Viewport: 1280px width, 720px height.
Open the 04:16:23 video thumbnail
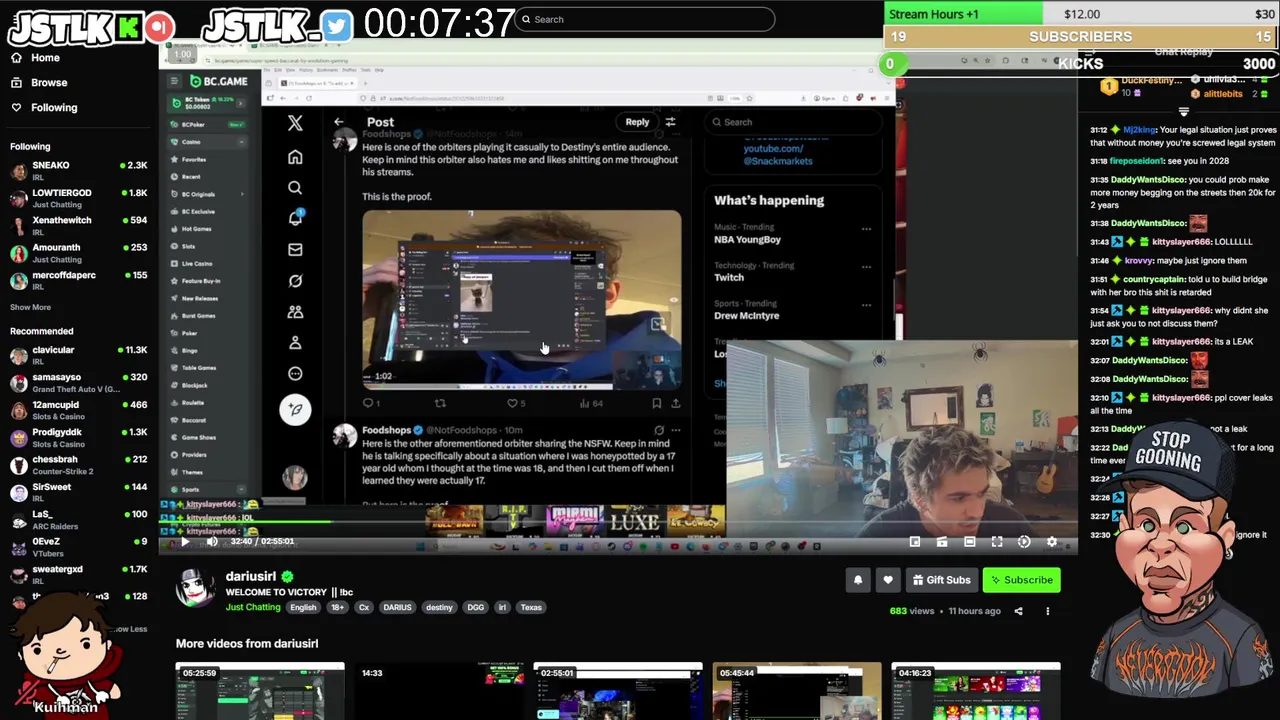976,690
